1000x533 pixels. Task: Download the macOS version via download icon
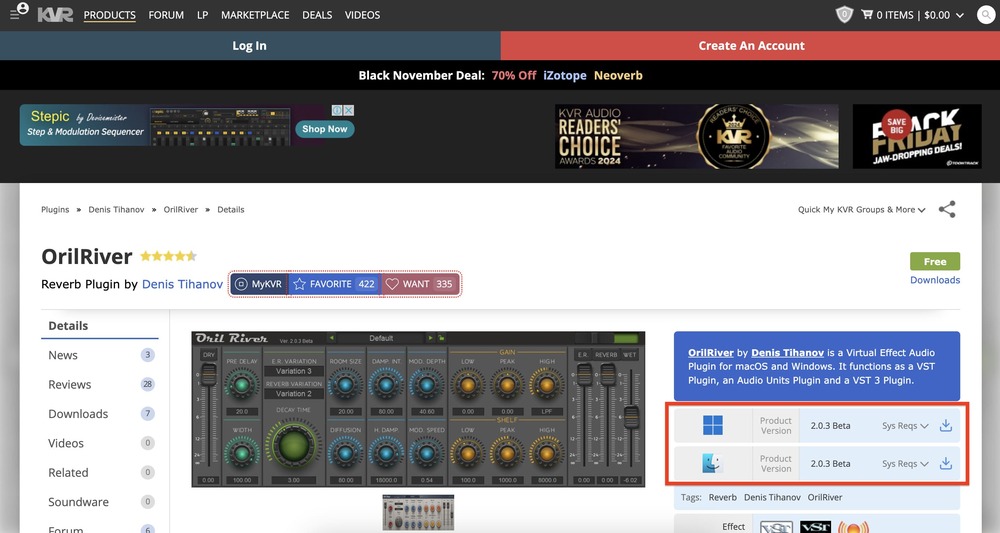[946, 464]
